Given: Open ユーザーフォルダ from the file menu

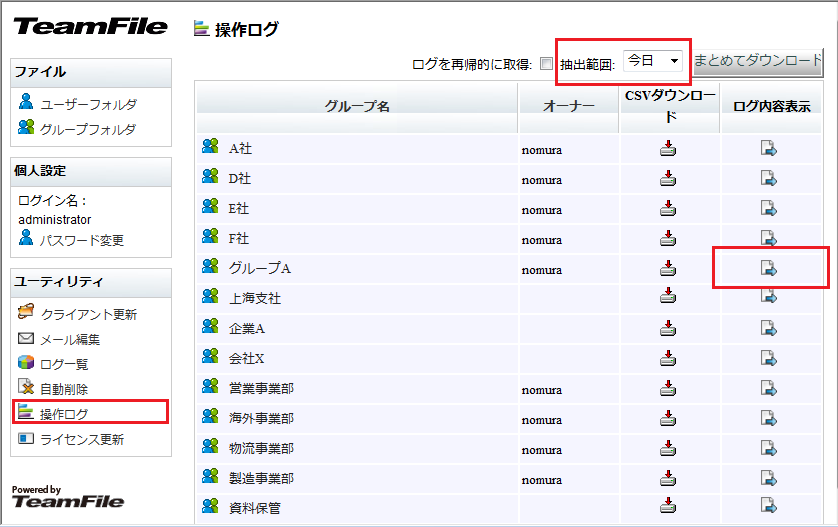Looking at the screenshot, I should [88, 104].
